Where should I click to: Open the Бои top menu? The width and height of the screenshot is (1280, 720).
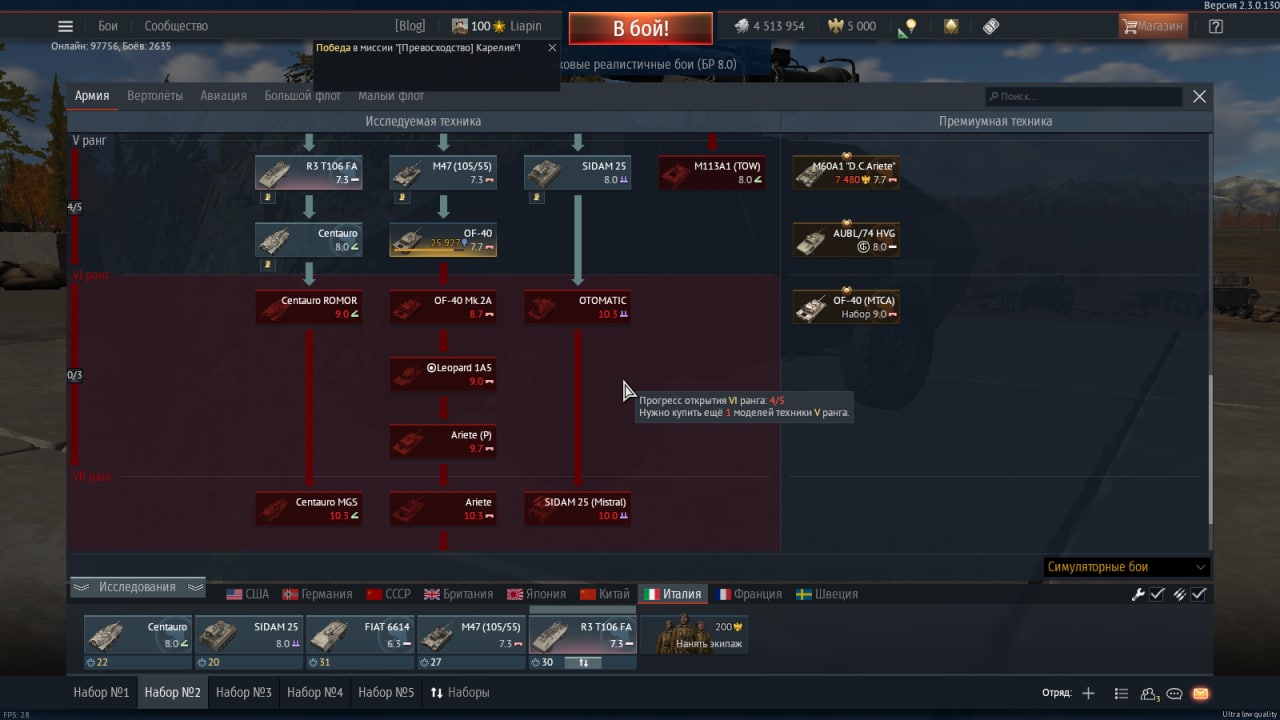coord(108,26)
